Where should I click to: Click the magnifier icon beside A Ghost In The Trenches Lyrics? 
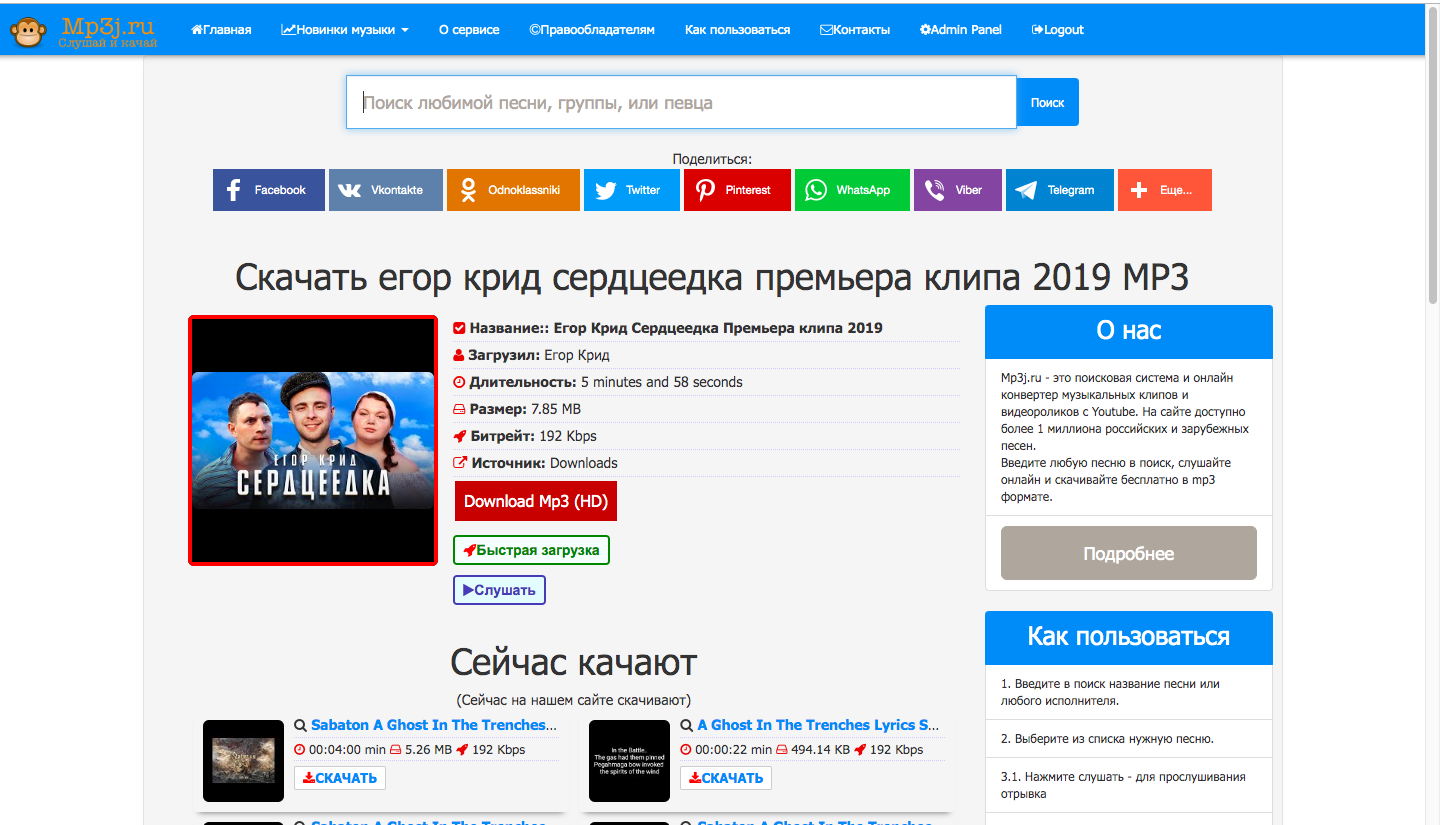686,726
